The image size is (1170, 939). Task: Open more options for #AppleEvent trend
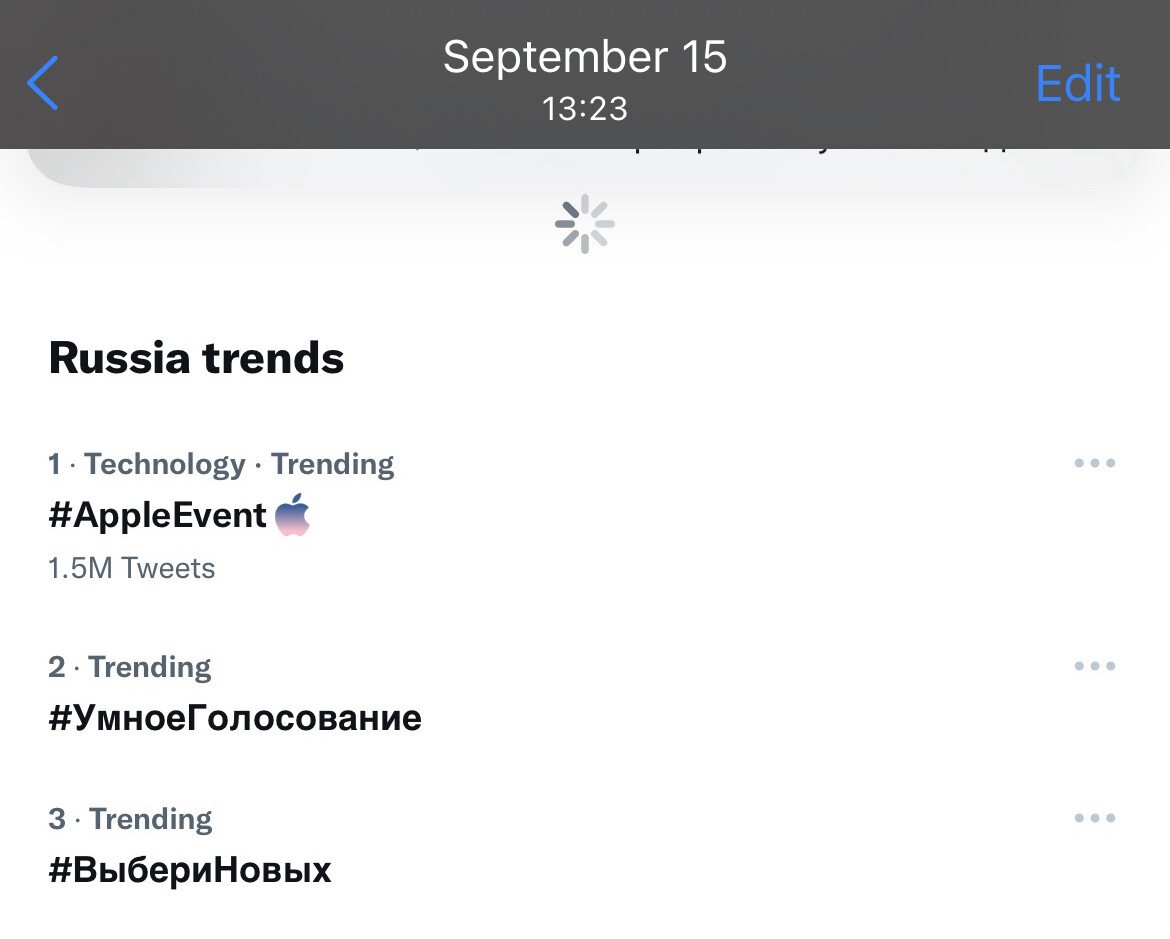1094,463
